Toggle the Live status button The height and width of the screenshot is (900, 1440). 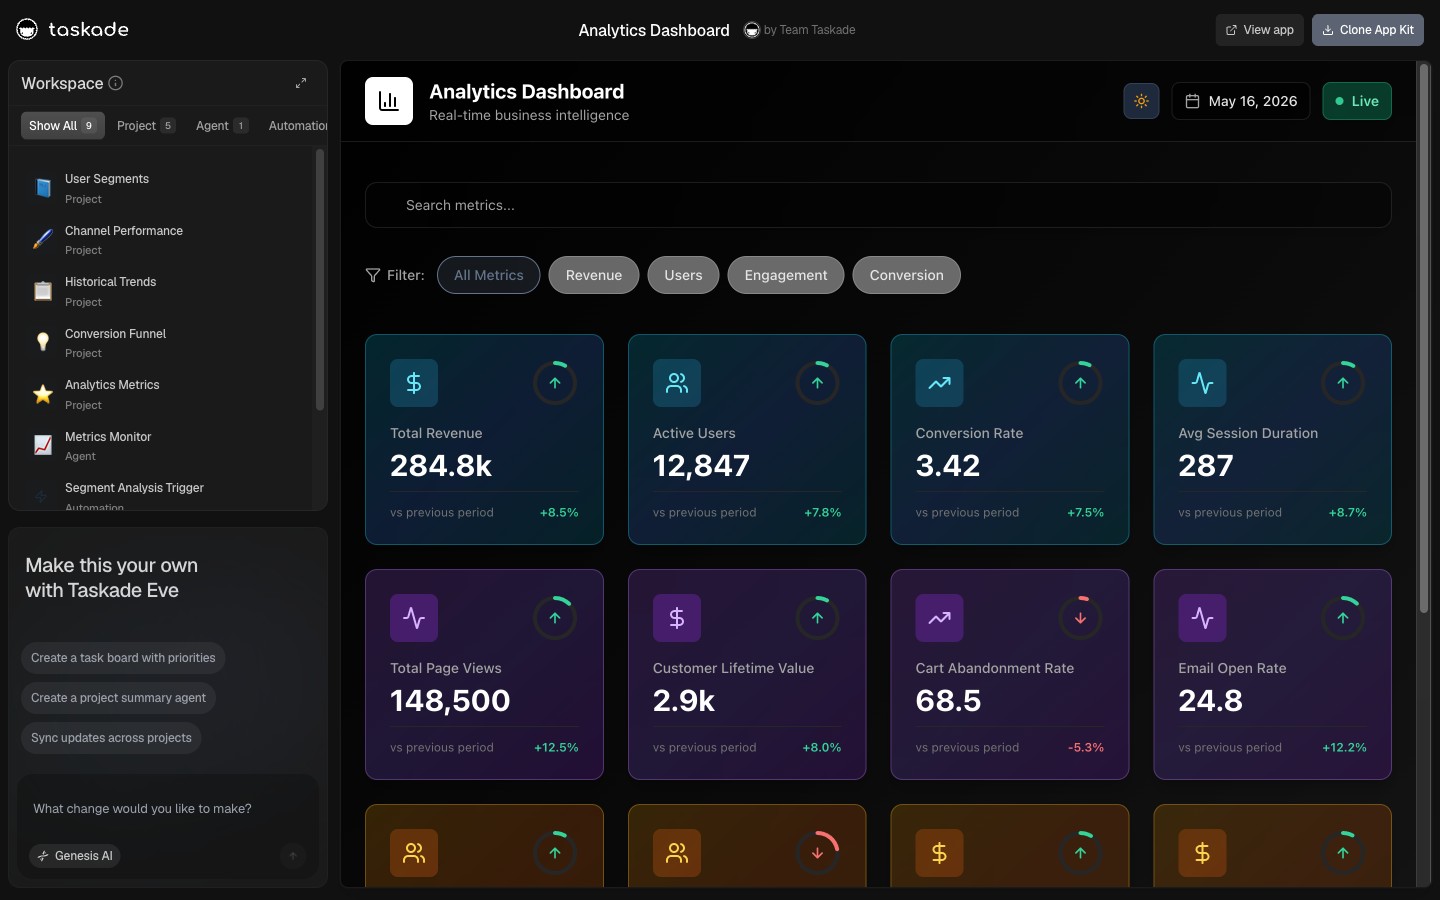coord(1357,101)
